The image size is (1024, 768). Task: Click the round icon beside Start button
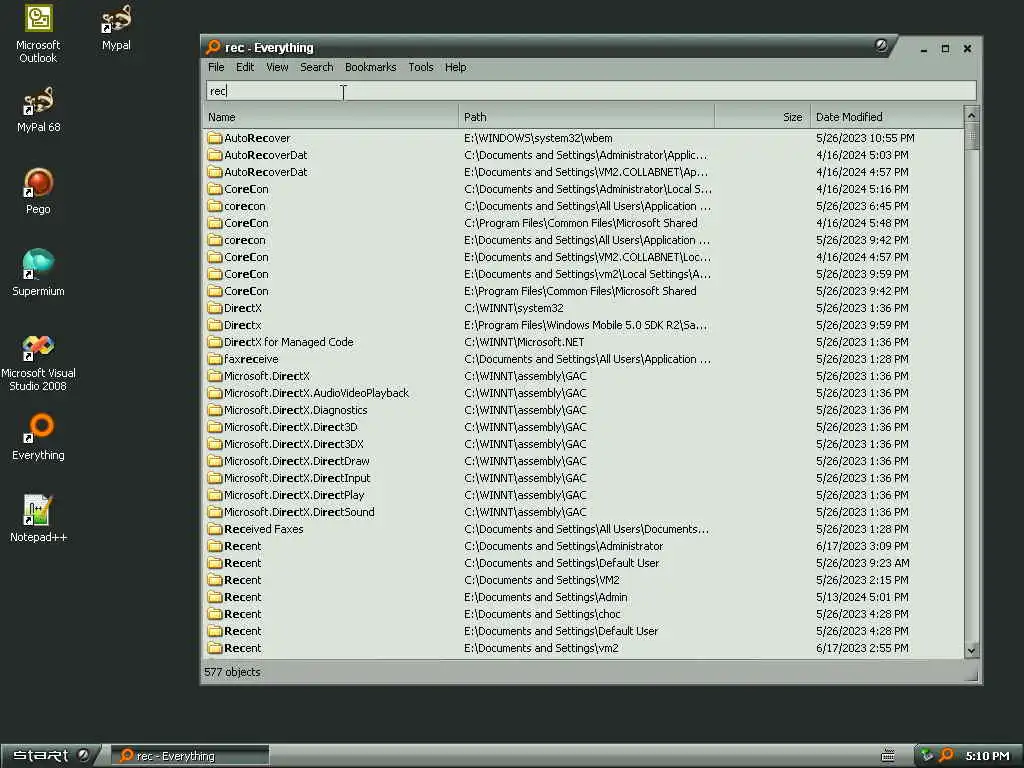[83, 755]
